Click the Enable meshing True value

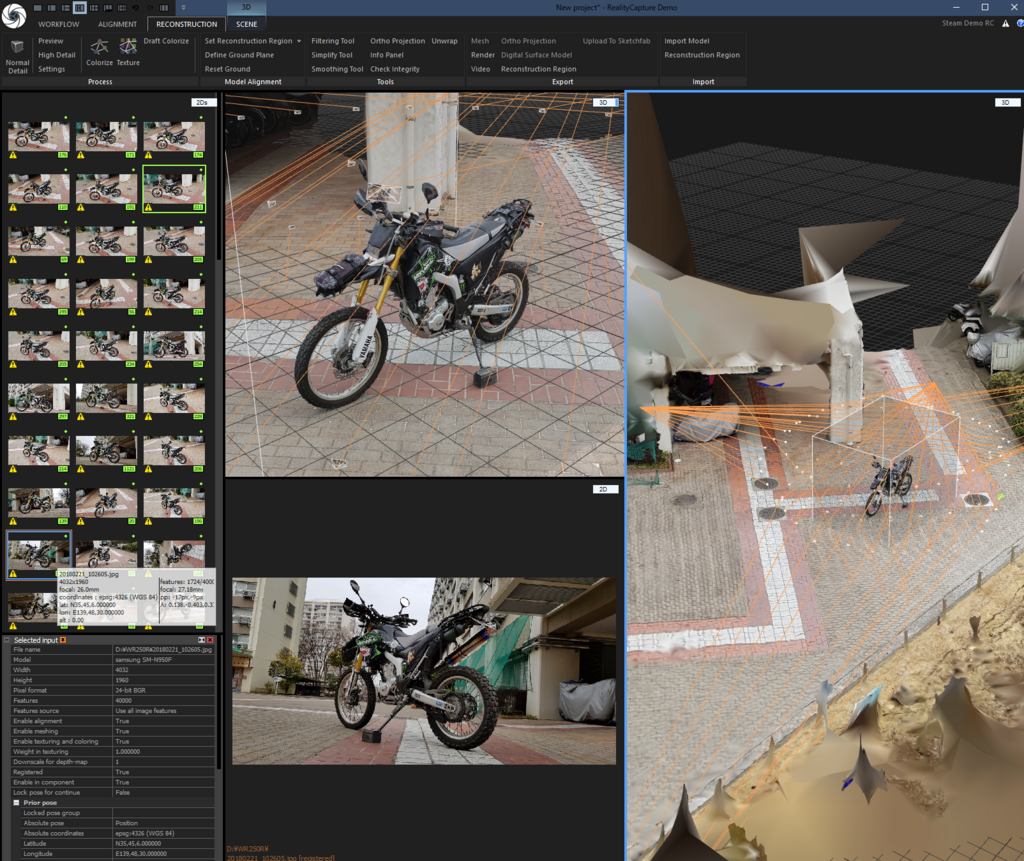pyautogui.click(x=164, y=731)
